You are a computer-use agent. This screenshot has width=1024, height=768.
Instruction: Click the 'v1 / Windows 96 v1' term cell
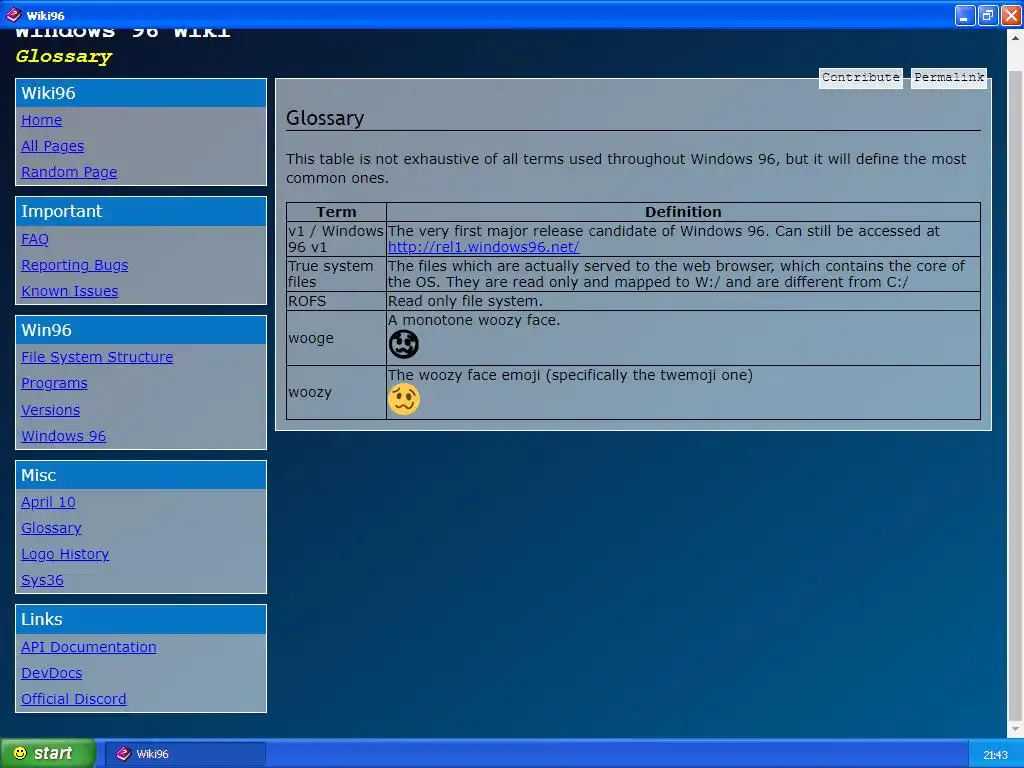[x=336, y=239]
